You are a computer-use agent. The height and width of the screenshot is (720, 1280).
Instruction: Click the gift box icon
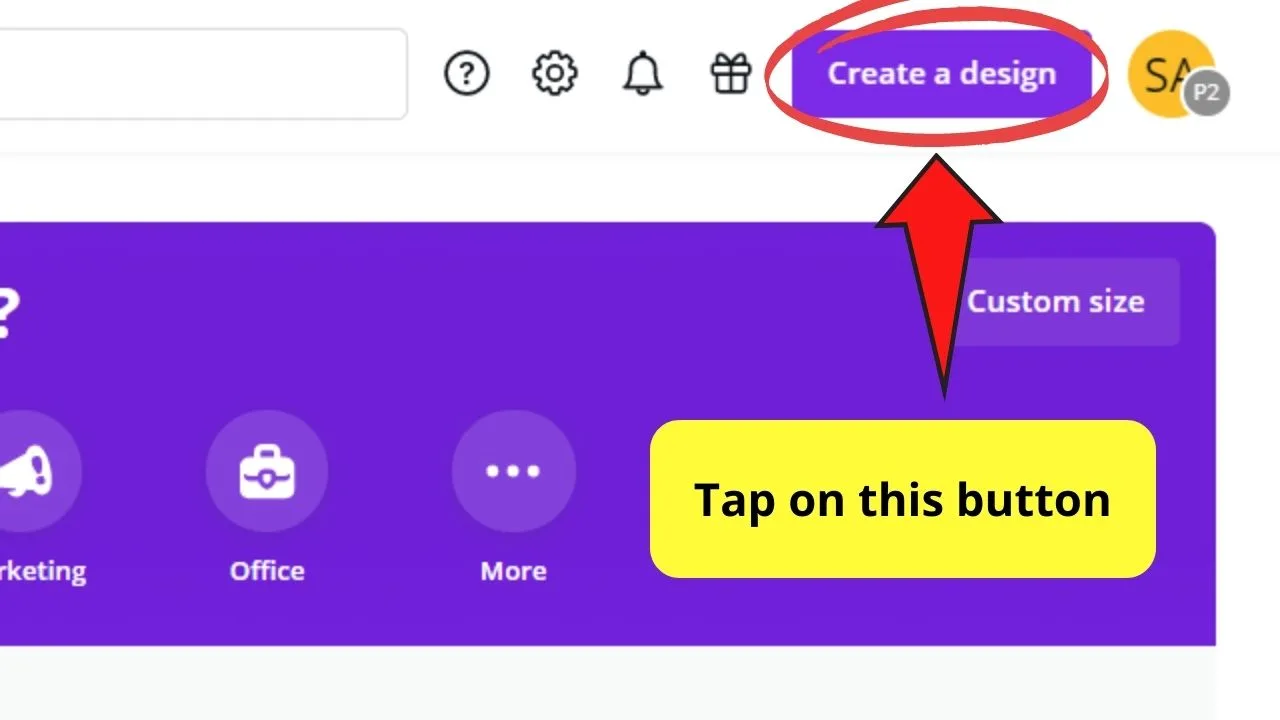point(730,74)
